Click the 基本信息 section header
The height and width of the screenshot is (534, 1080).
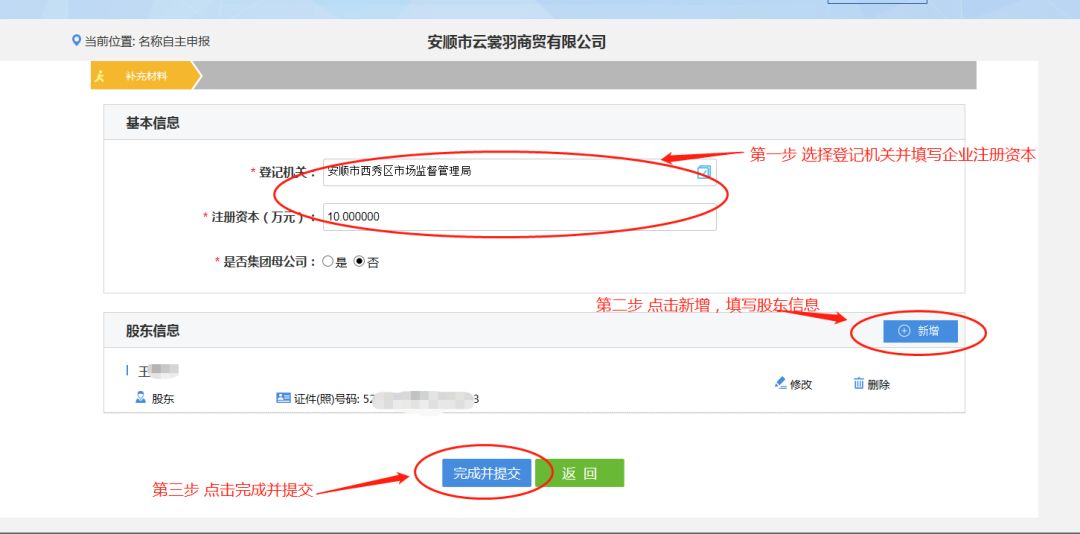tap(152, 123)
